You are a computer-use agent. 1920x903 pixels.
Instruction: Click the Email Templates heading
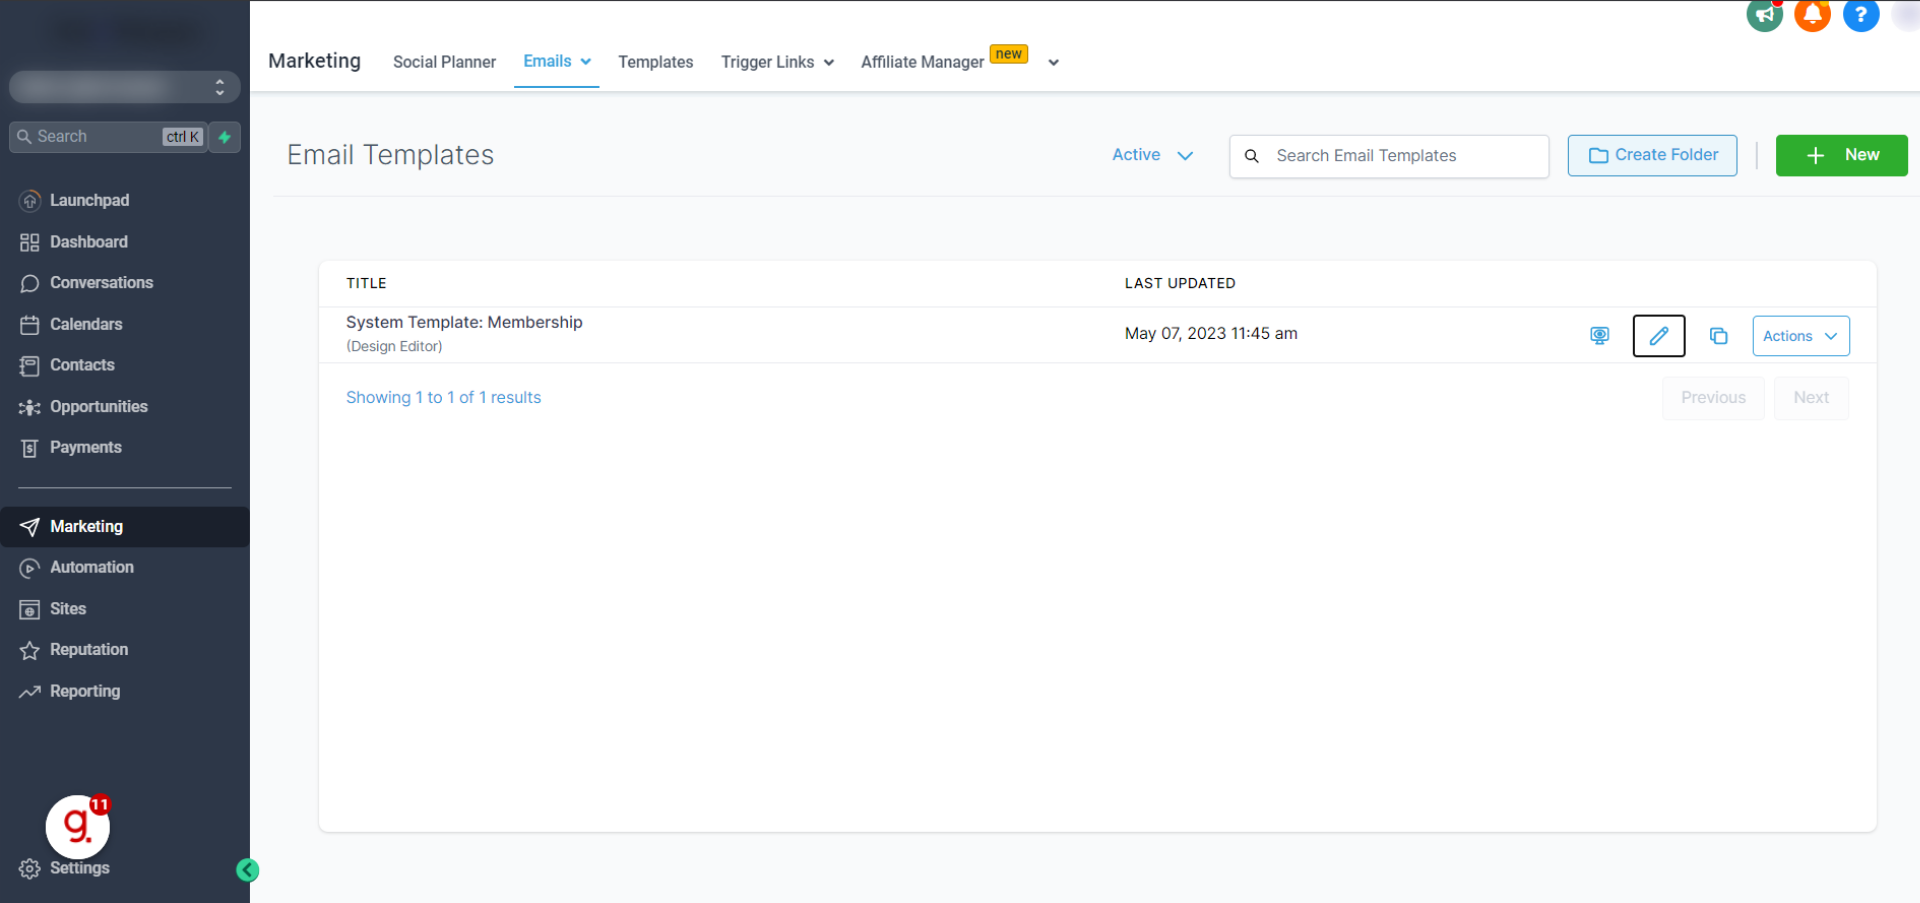(x=390, y=155)
